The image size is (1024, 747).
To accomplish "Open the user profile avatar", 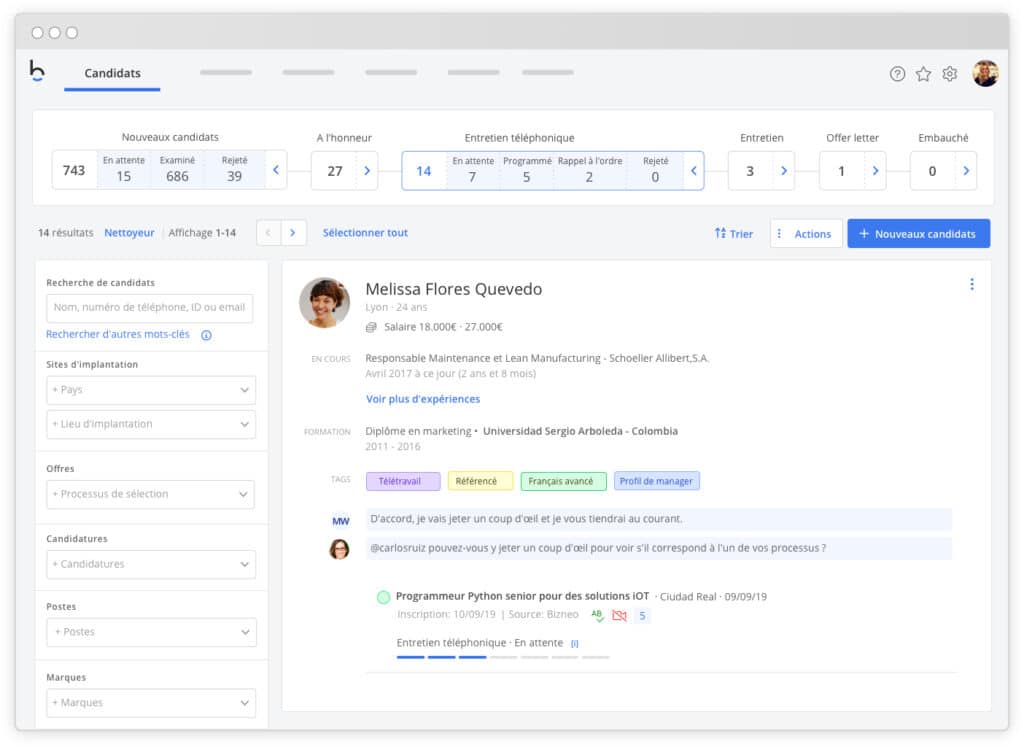I will [985, 73].
